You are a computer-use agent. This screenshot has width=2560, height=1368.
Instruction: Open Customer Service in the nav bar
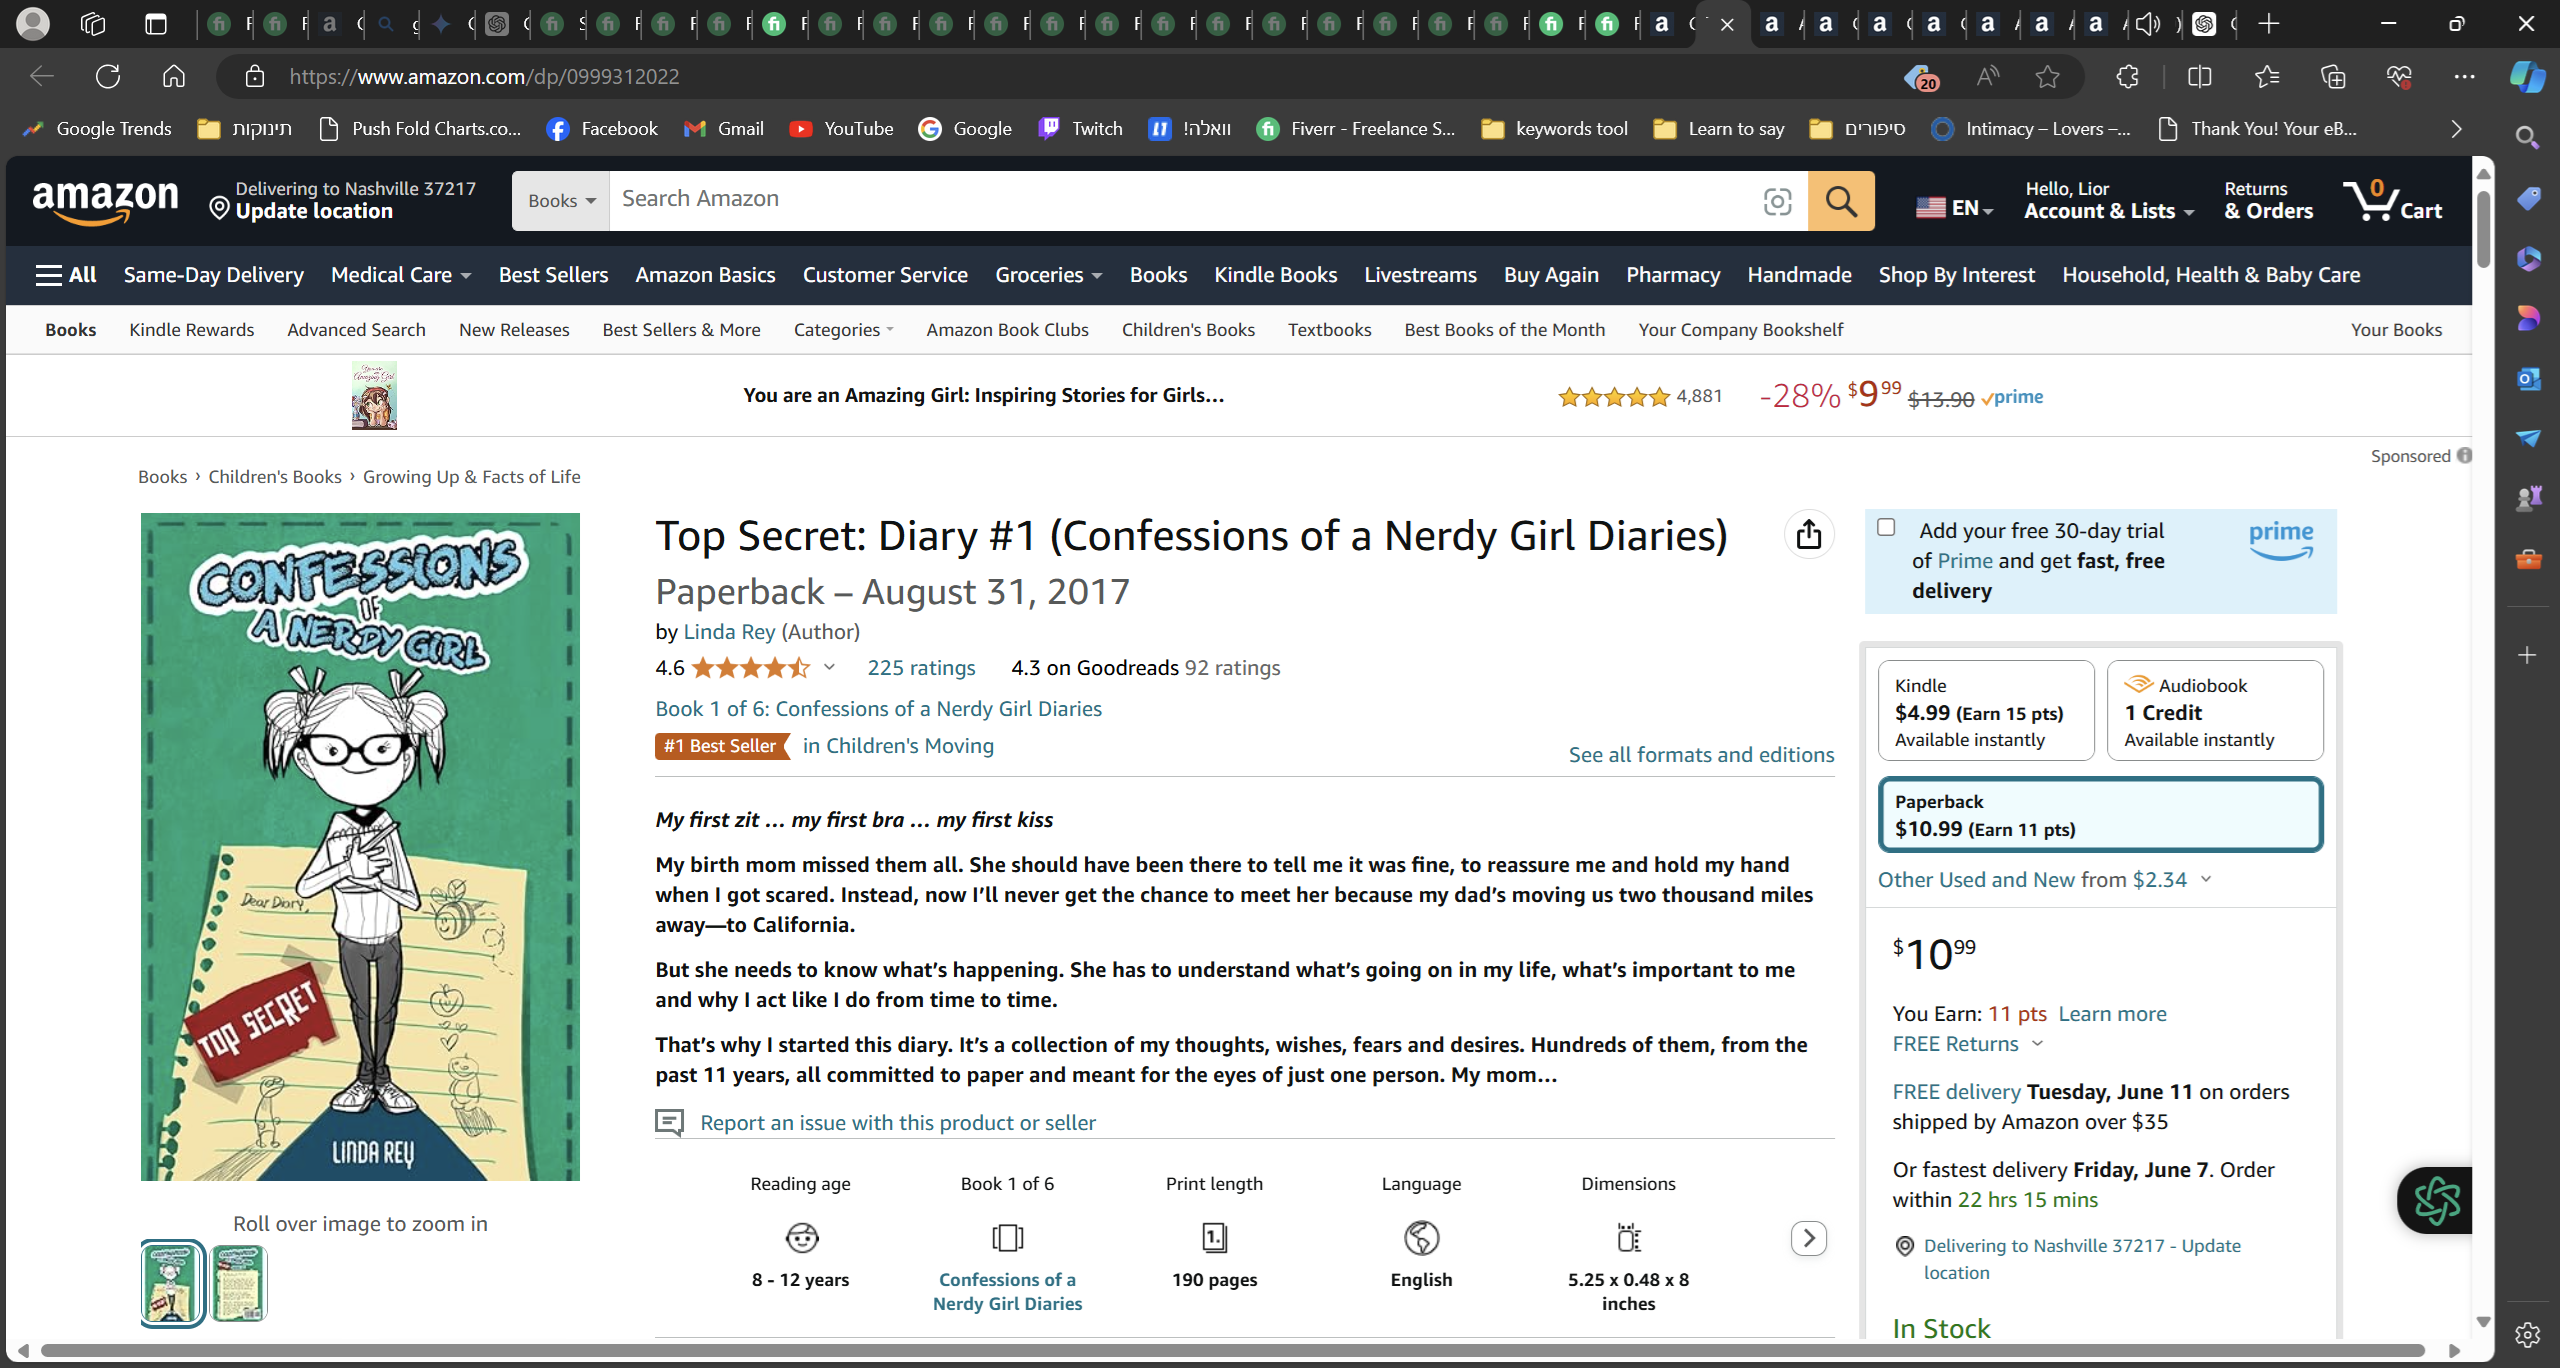885,275
